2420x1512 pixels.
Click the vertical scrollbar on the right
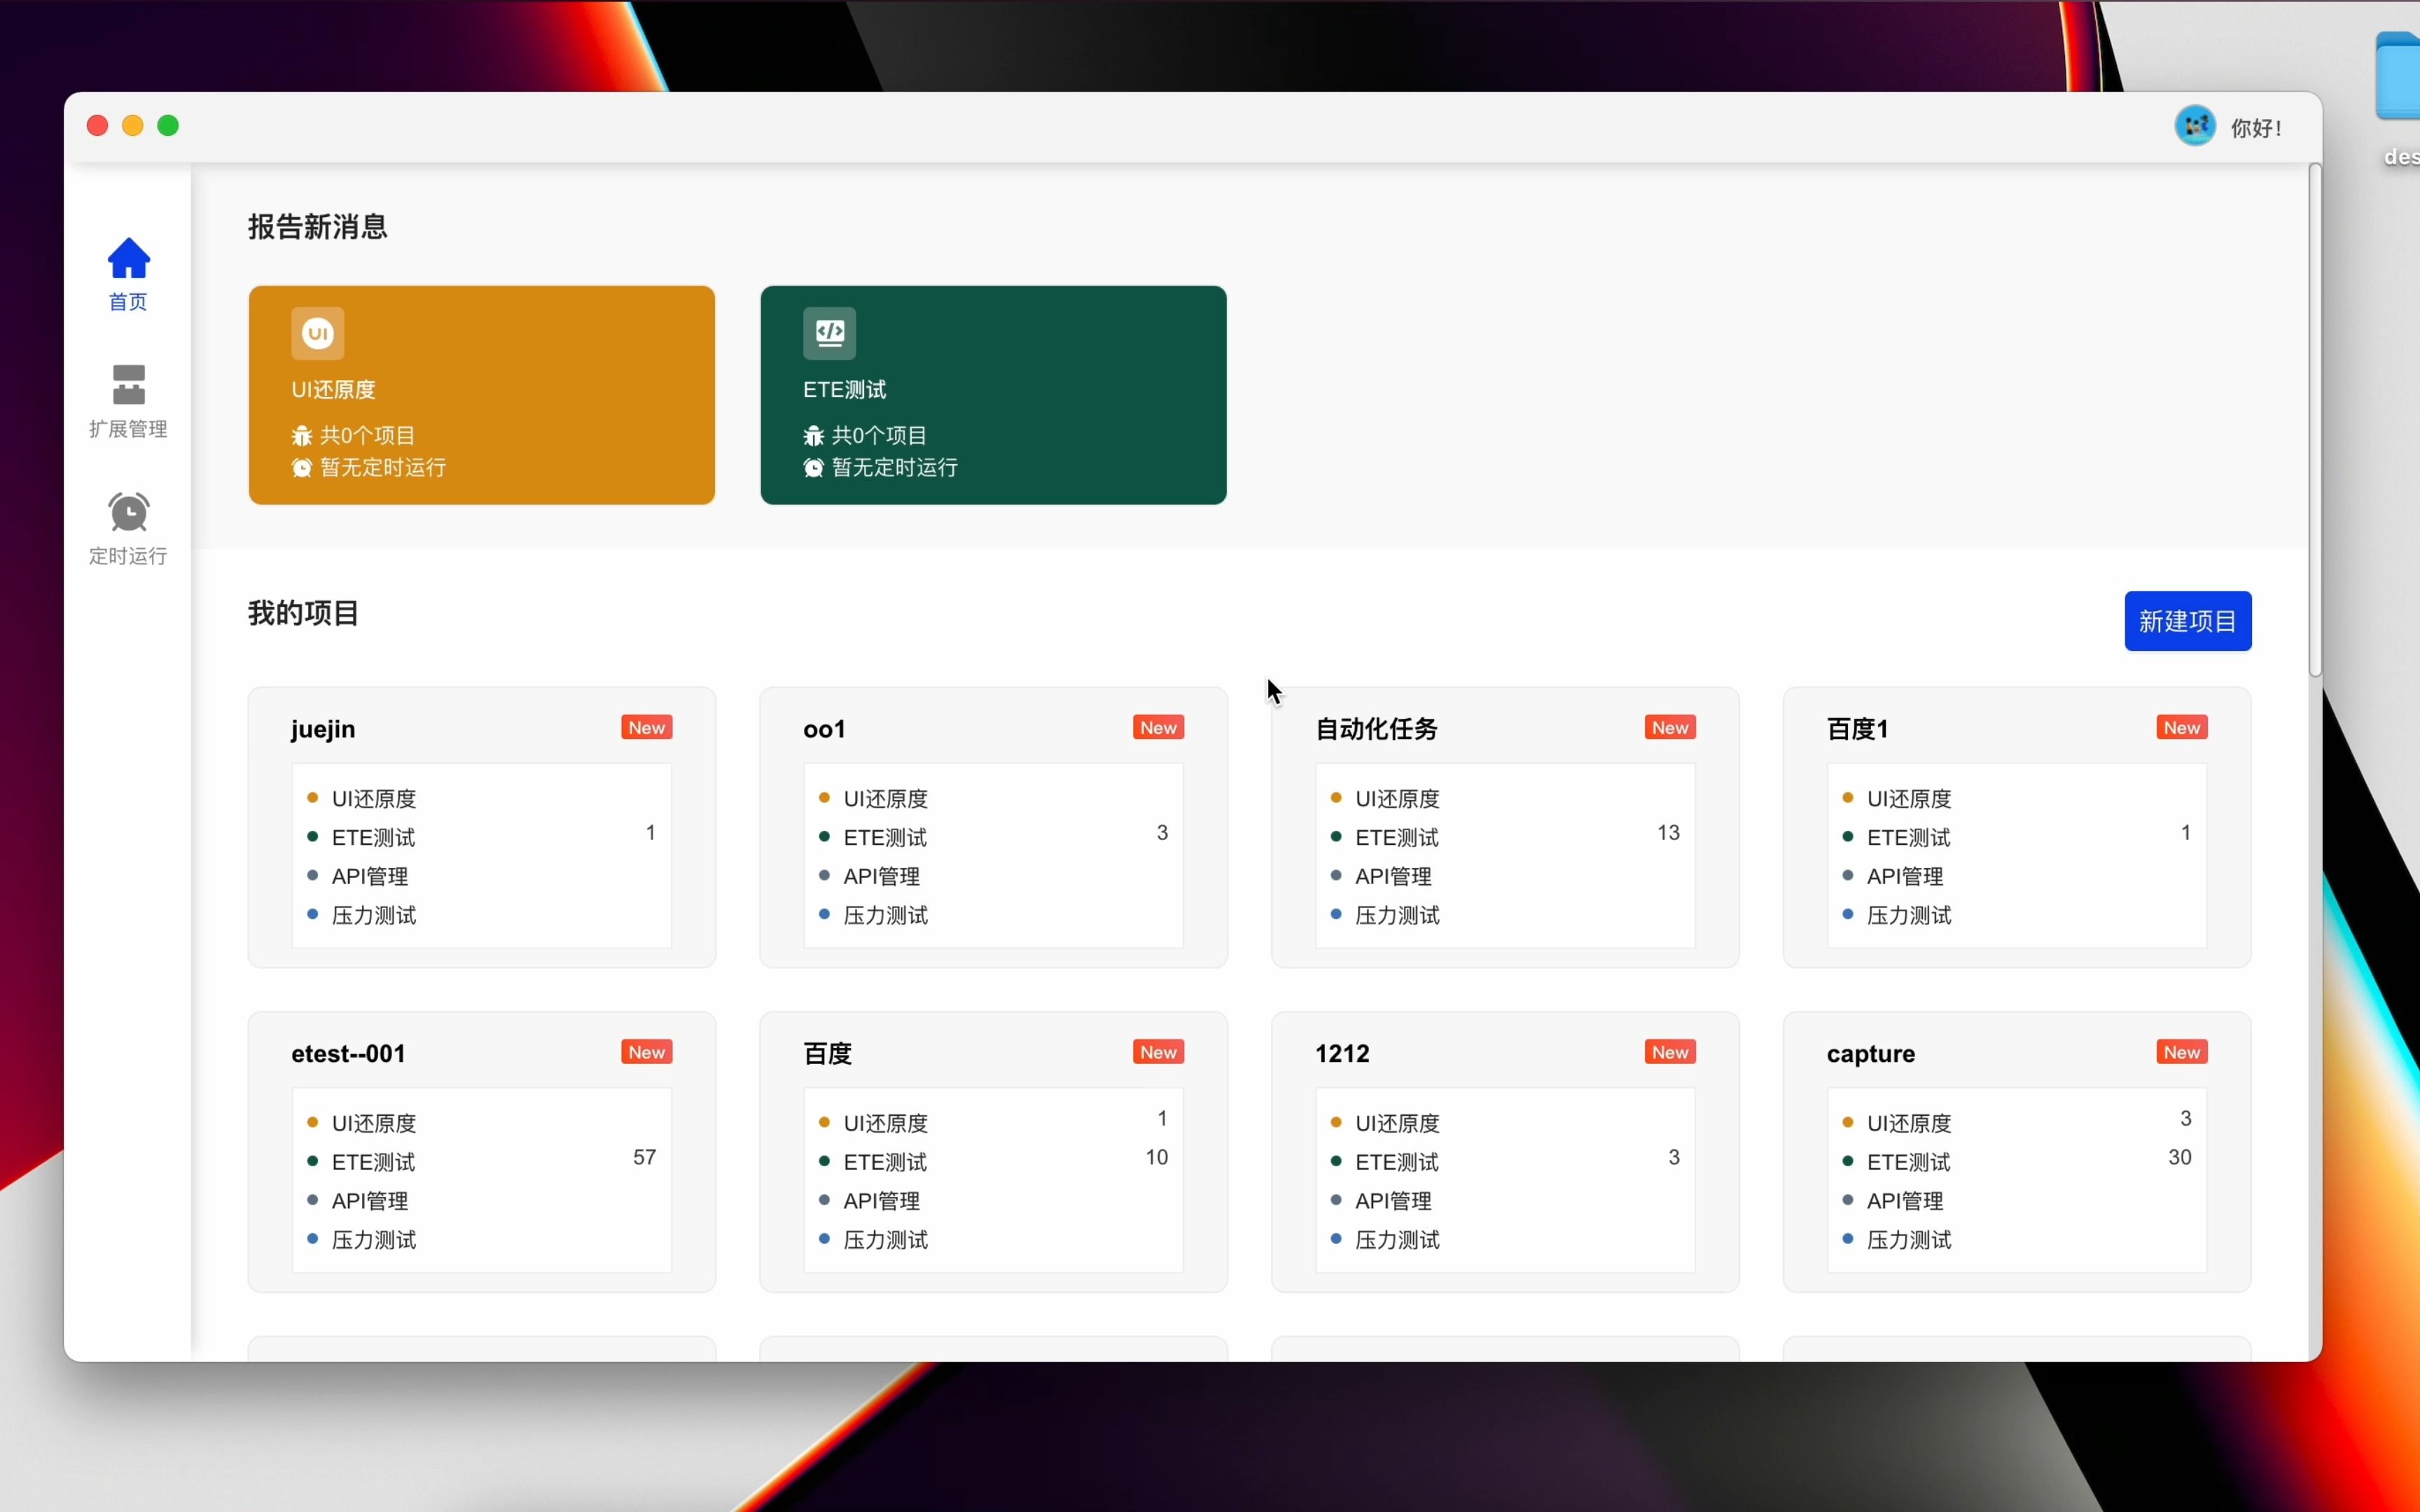pos(2315,420)
